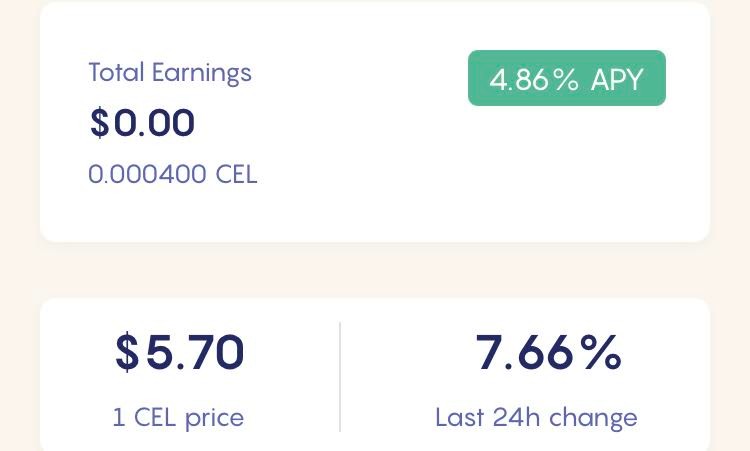This screenshot has height=451, width=750.
Task: Click the dollar sign before 5.70
Action: coord(127,352)
